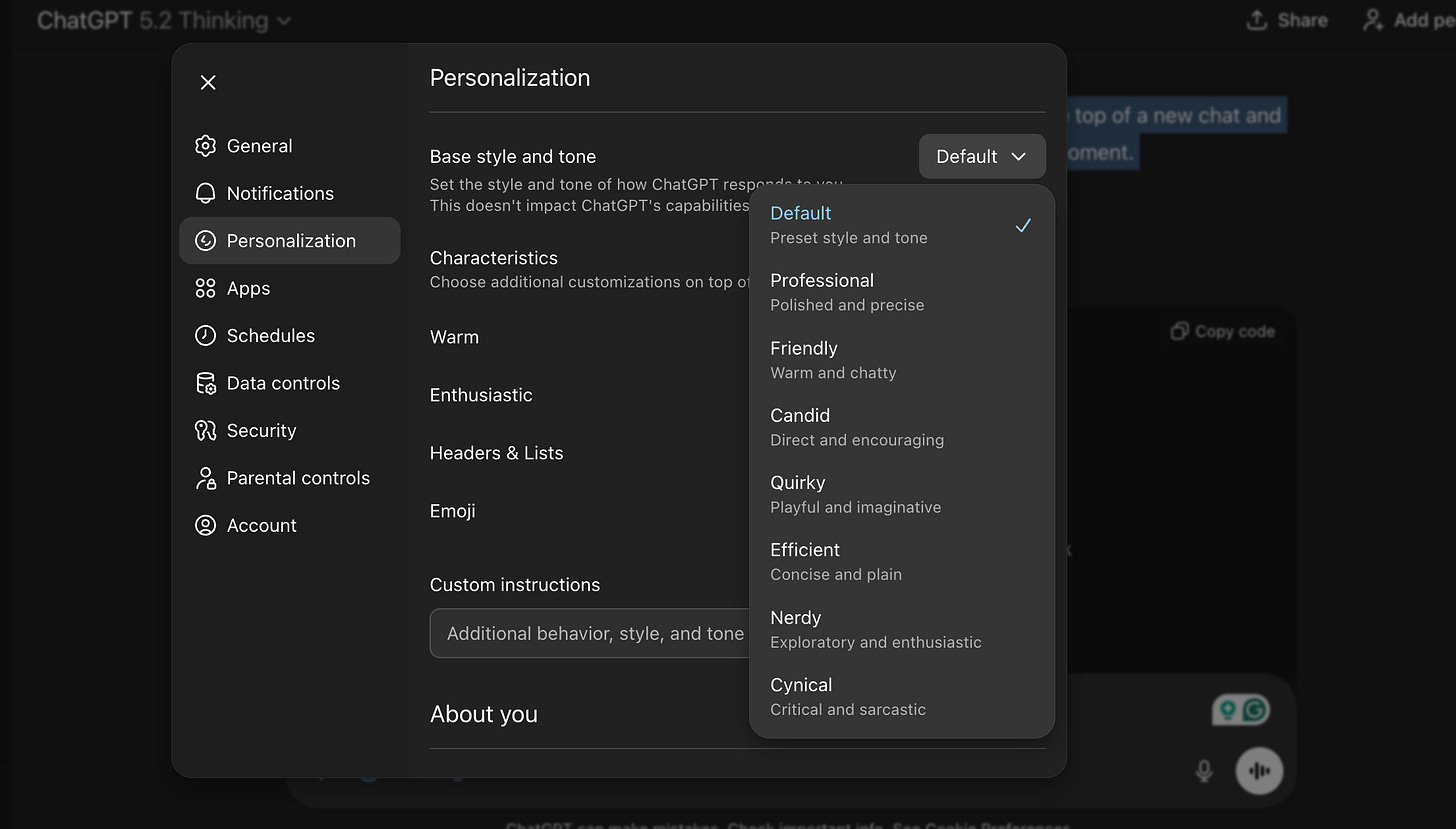
Task: Click the Notifications bell icon
Action: tap(205, 193)
